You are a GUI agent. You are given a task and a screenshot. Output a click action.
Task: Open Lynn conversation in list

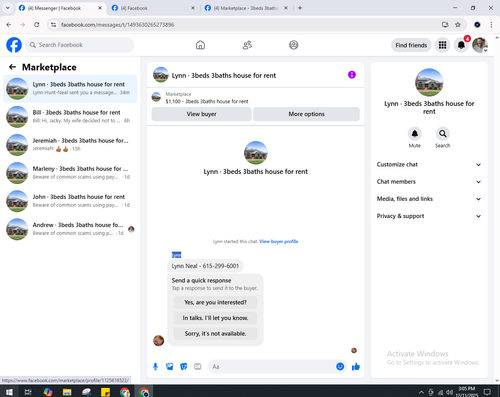click(x=70, y=89)
